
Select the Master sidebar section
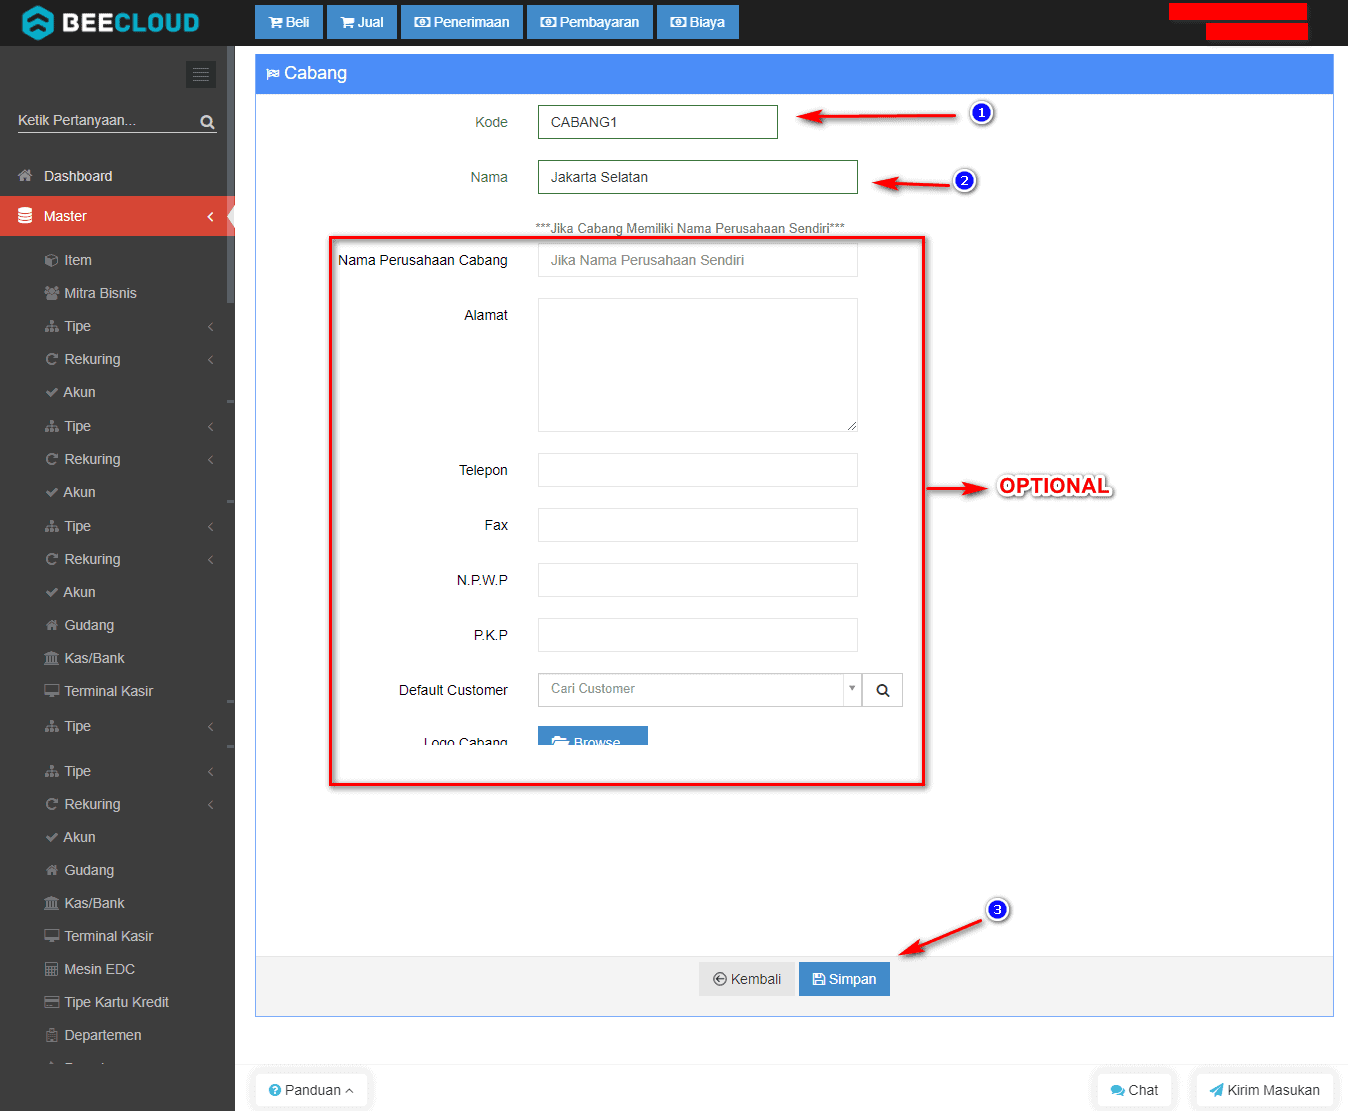117,216
